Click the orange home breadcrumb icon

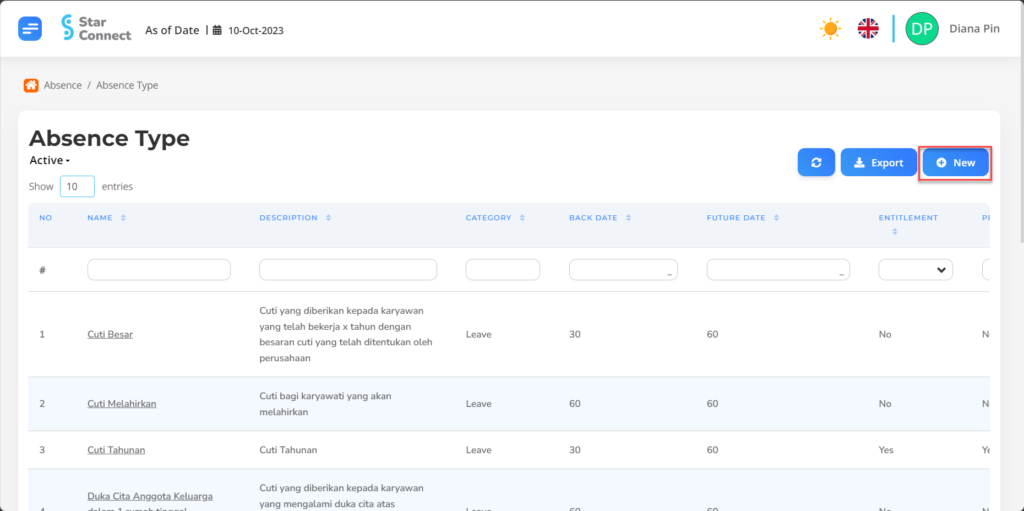coord(31,85)
